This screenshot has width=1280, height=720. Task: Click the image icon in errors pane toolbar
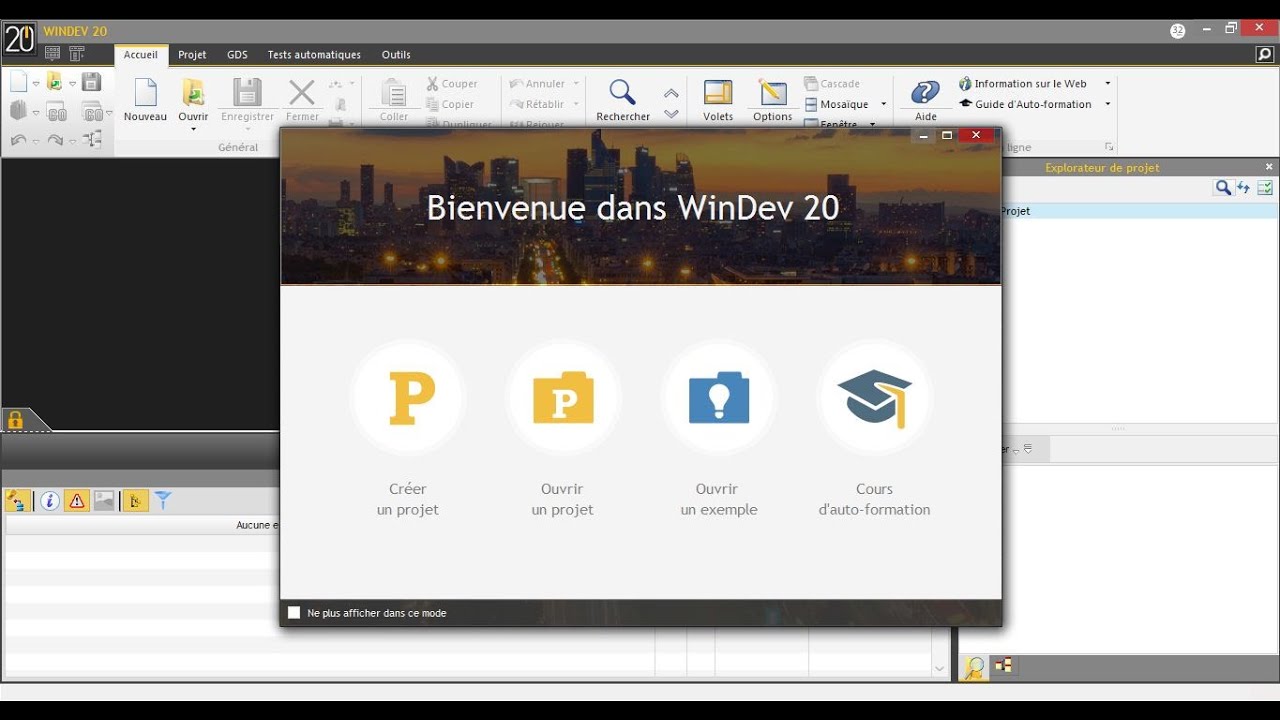tap(104, 501)
